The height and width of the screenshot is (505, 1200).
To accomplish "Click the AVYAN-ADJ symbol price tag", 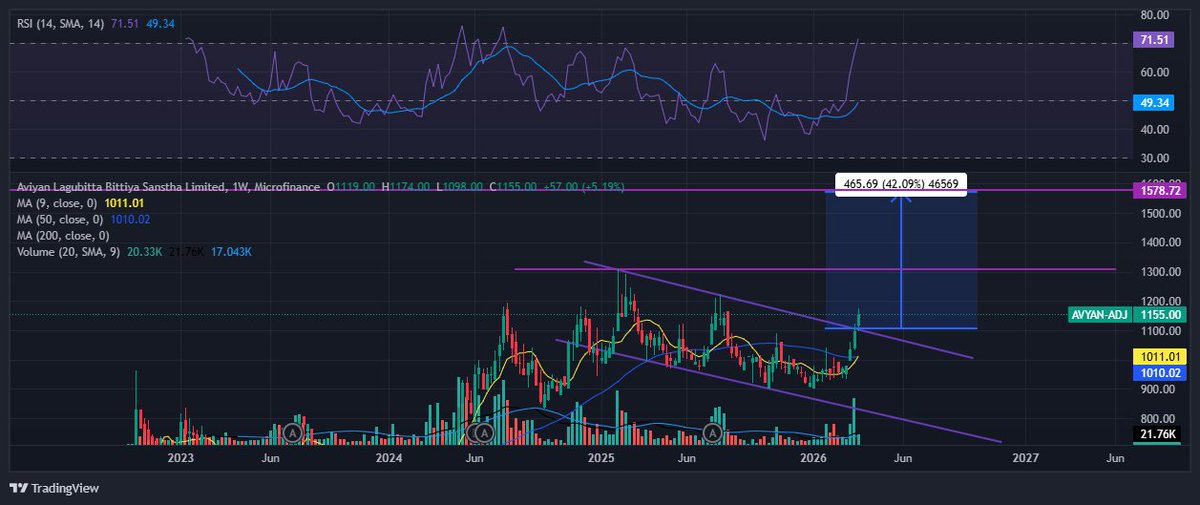I will 1101,314.
